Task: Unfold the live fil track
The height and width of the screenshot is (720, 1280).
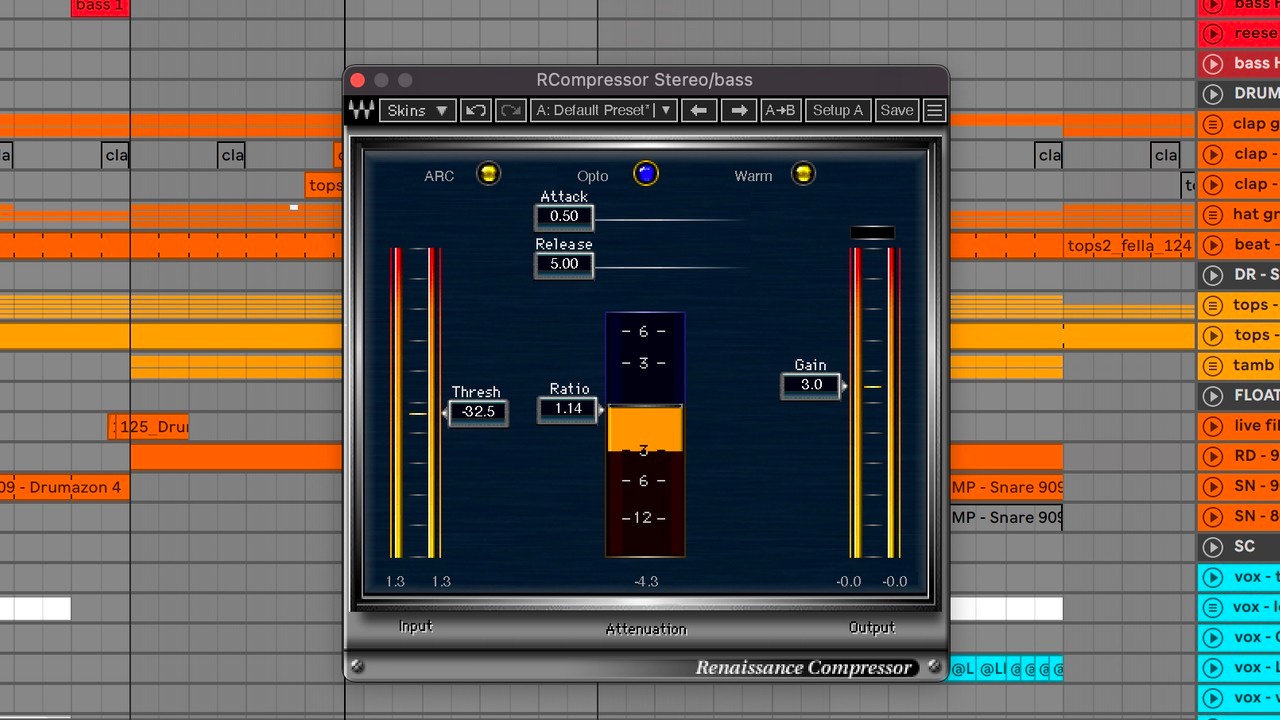Action: (1213, 426)
